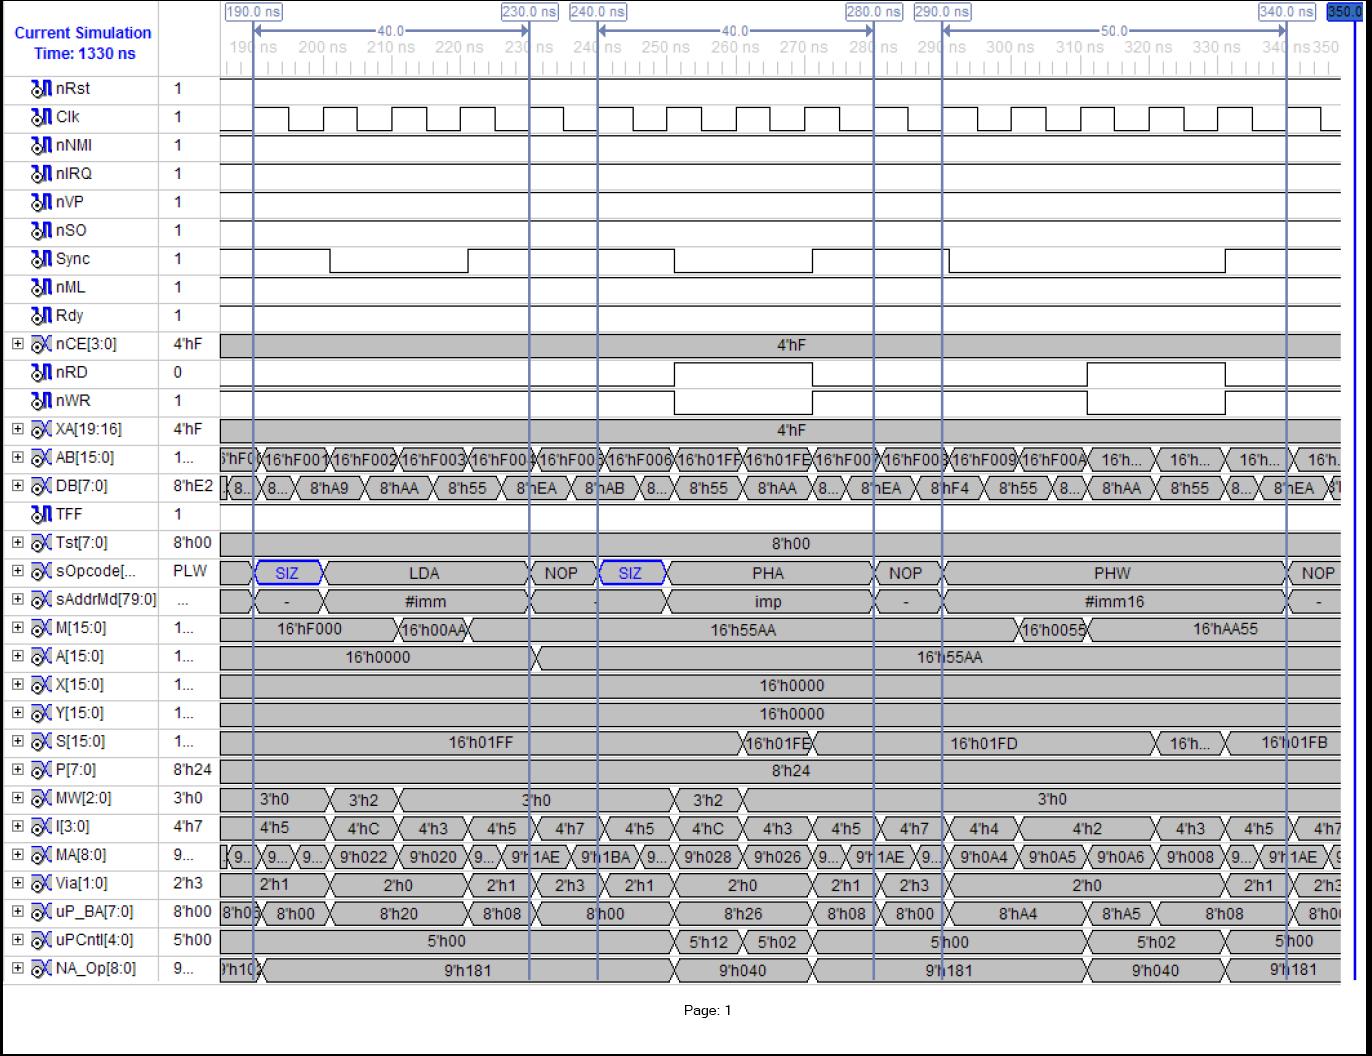1372x1056 pixels.
Task: Click the Sync signal icon
Action: pyautogui.click(x=41, y=259)
